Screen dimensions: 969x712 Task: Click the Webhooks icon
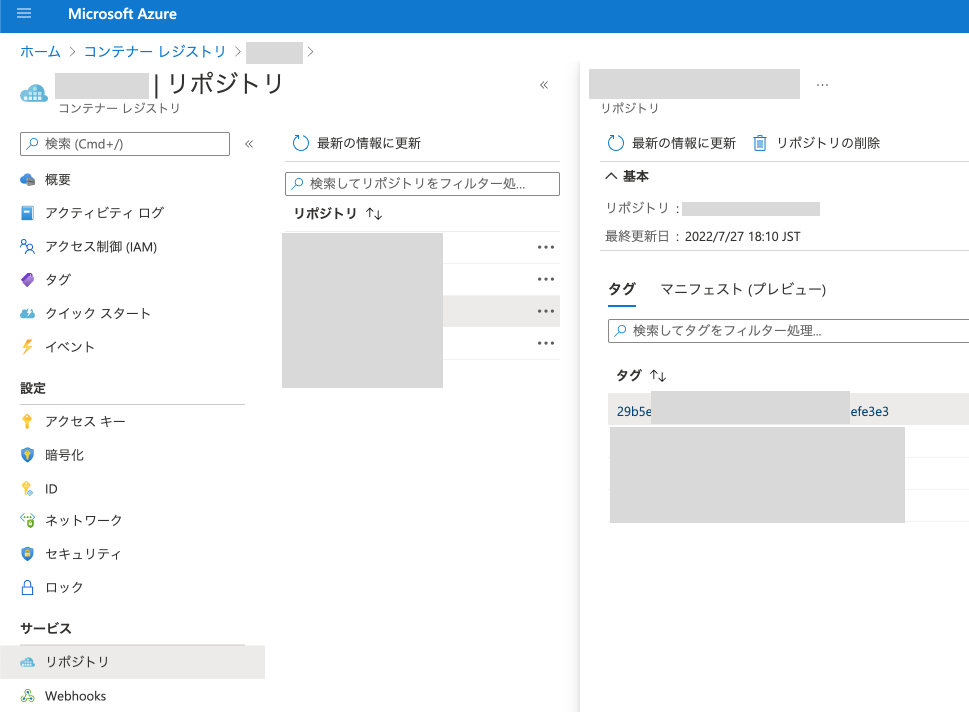point(27,696)
